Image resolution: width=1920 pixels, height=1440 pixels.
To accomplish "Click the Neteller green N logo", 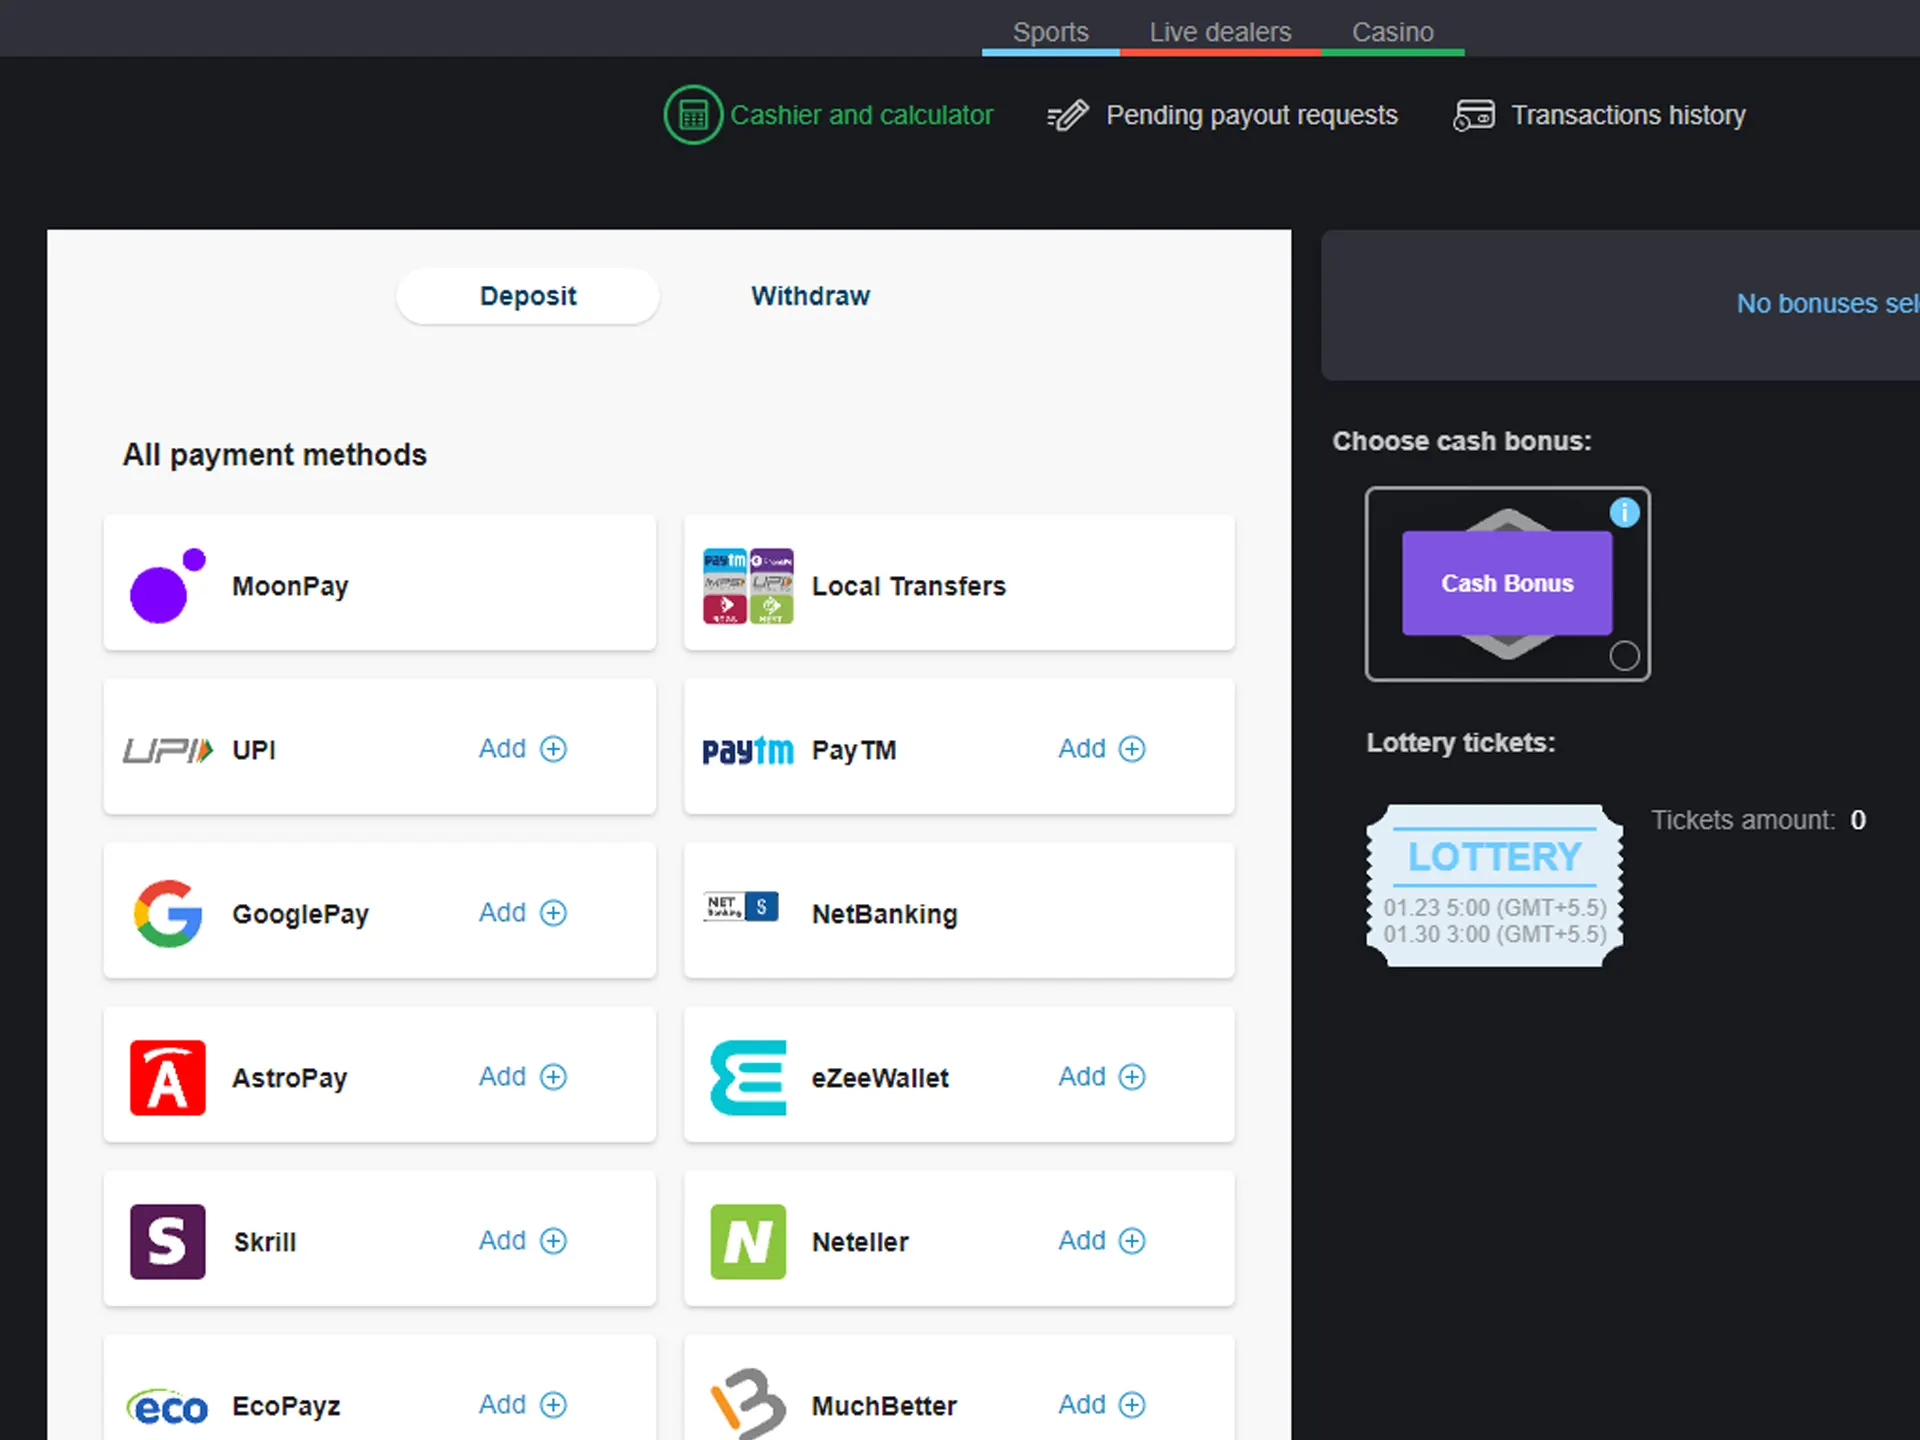I will [748, 1242].
